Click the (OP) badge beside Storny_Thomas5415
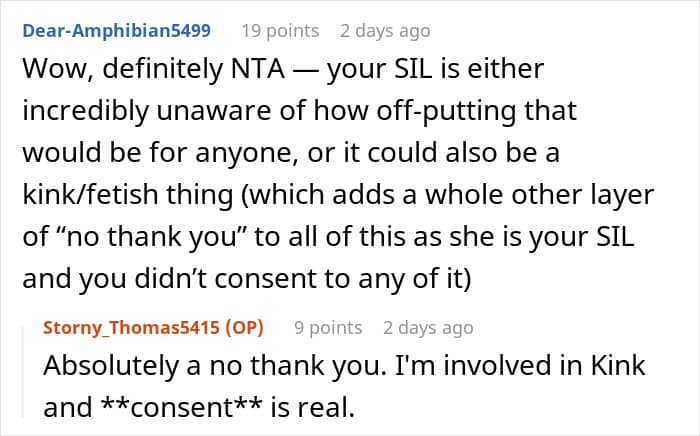 [244, 328]
